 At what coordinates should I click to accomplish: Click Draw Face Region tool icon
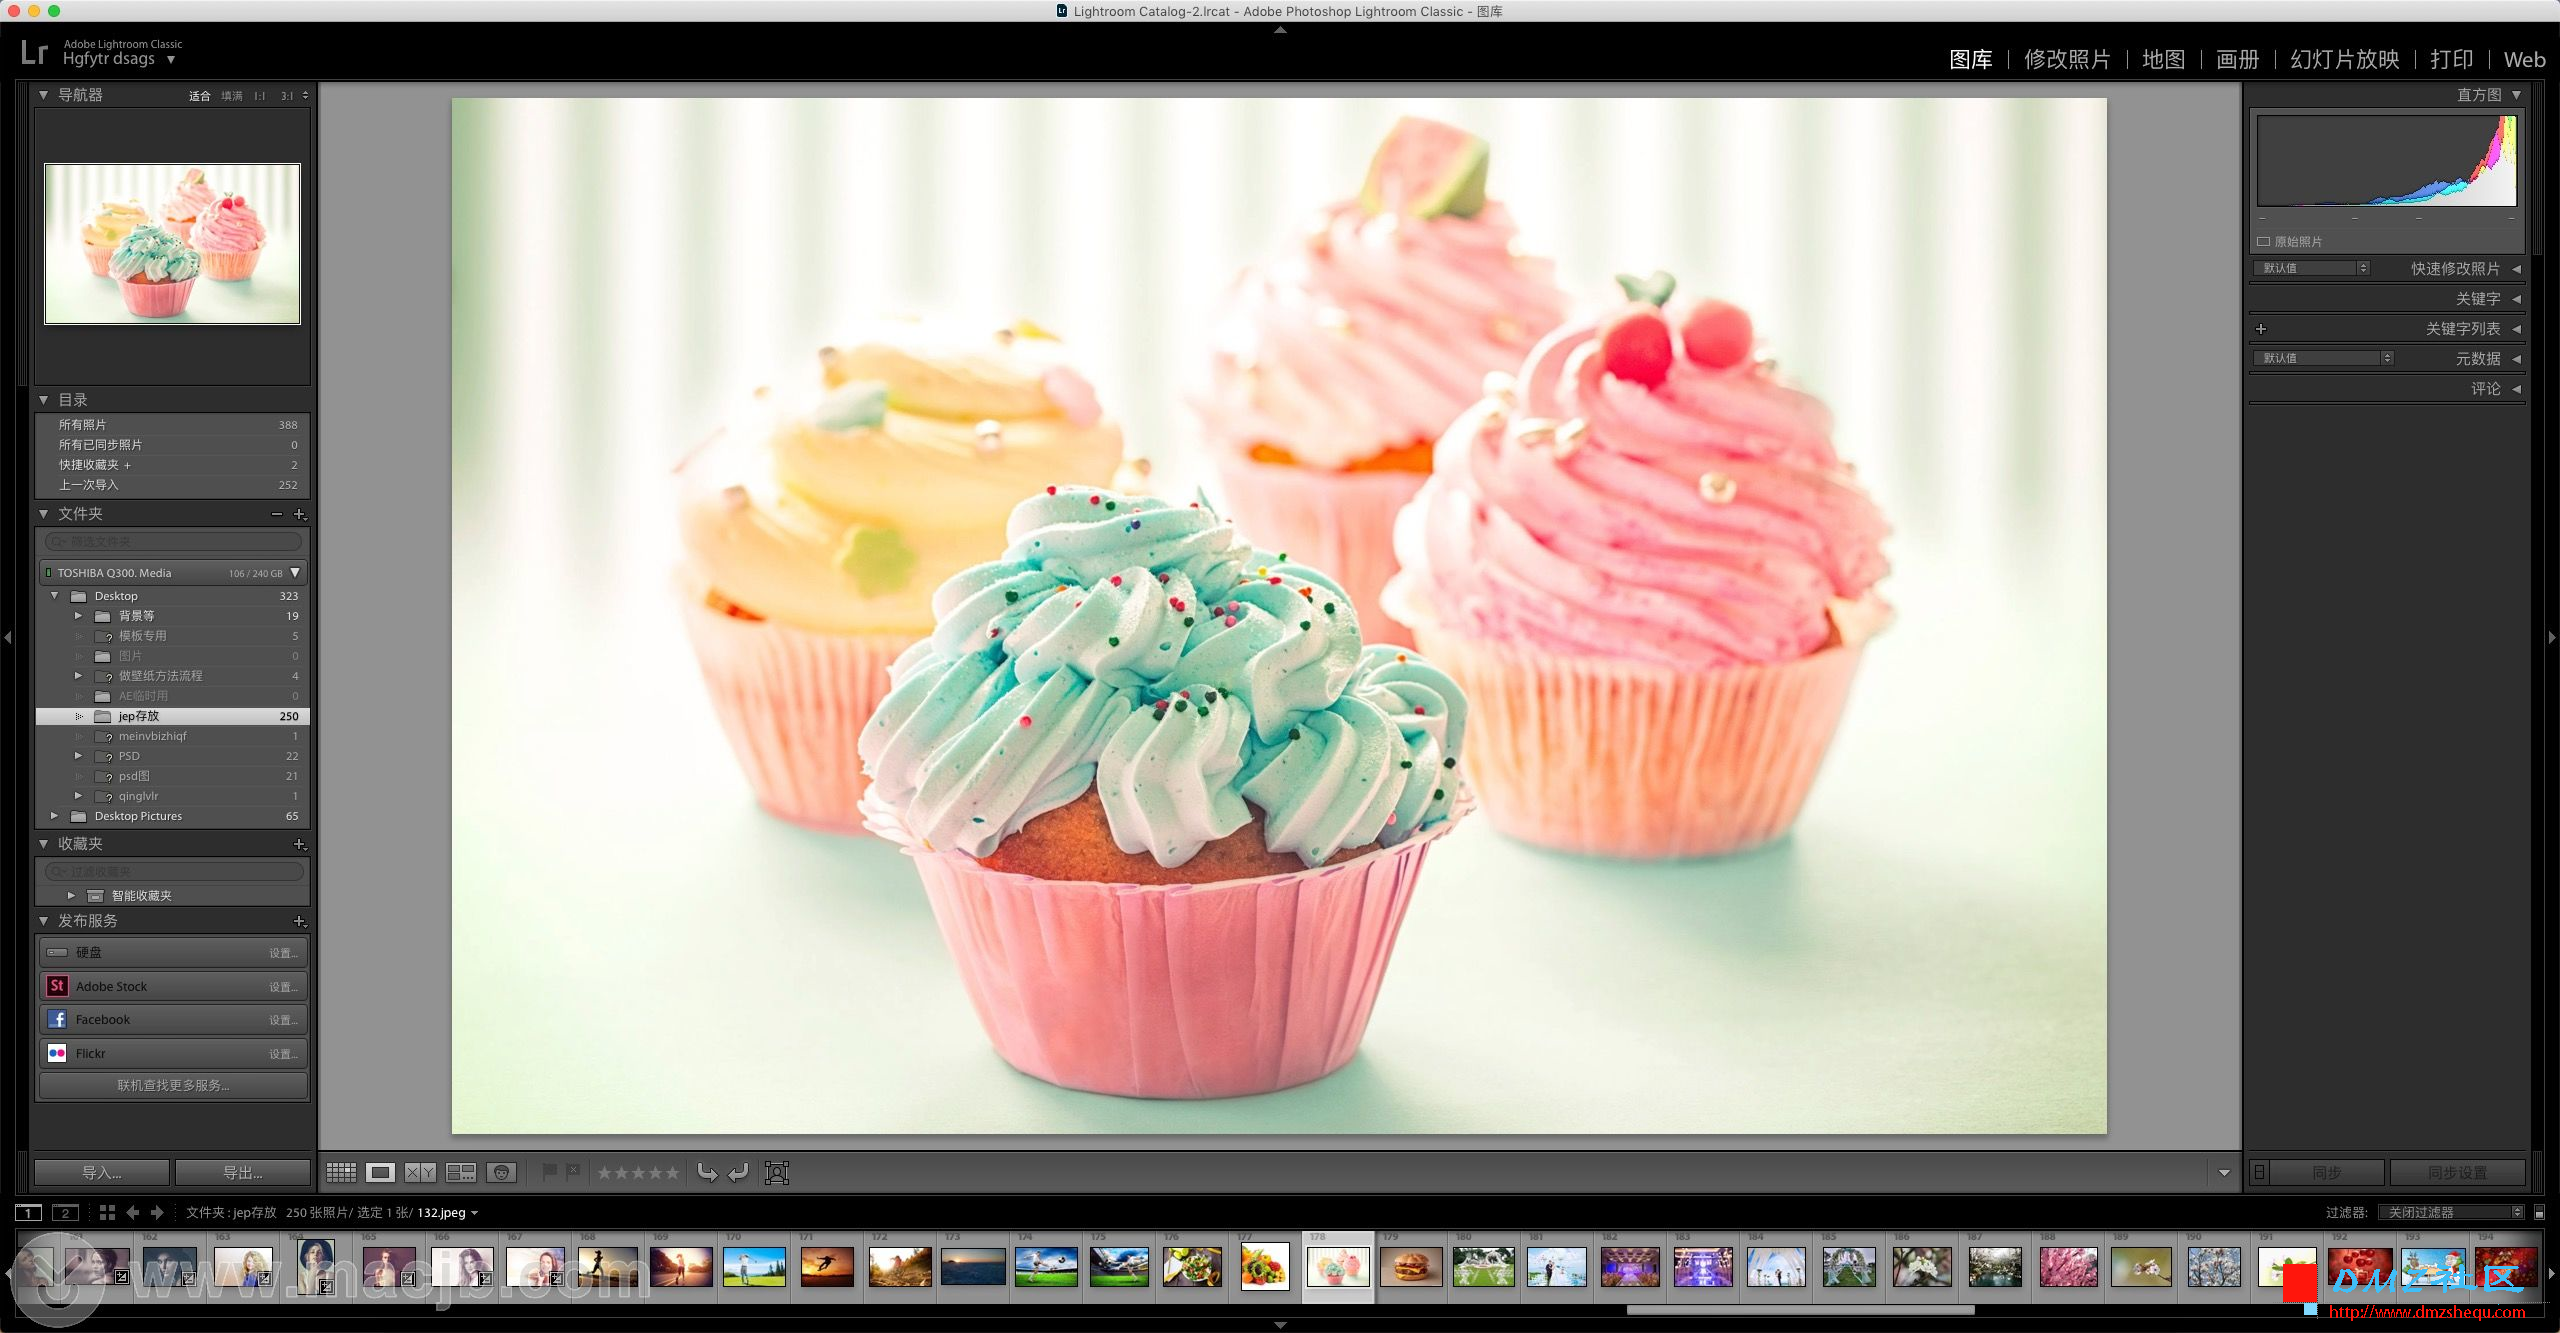(x=777, y=1172)
